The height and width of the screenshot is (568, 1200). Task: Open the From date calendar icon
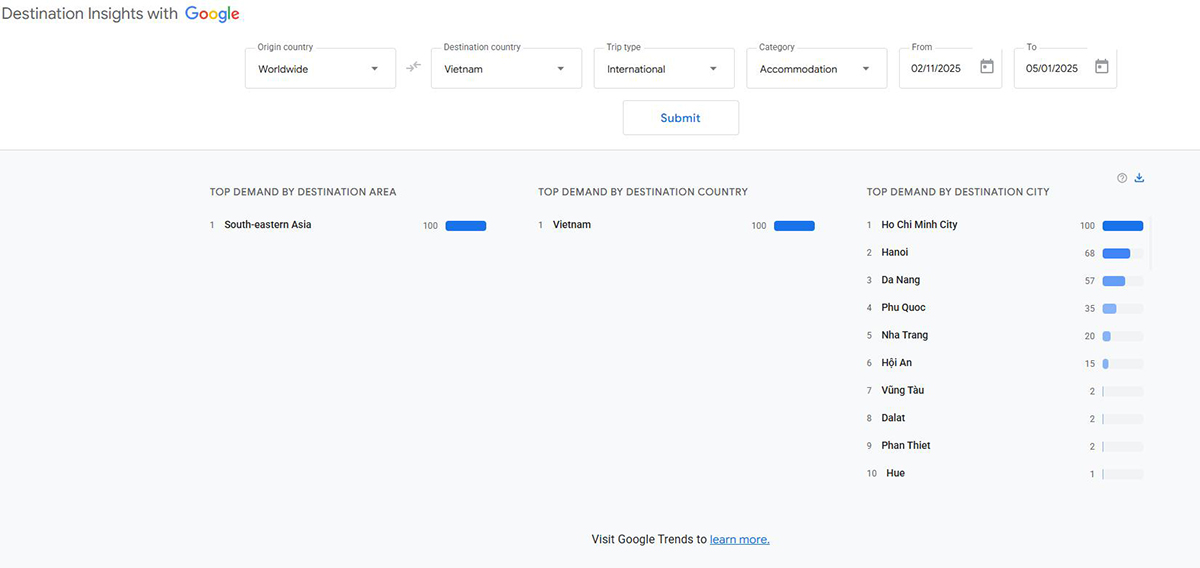[x=987, y=67]
